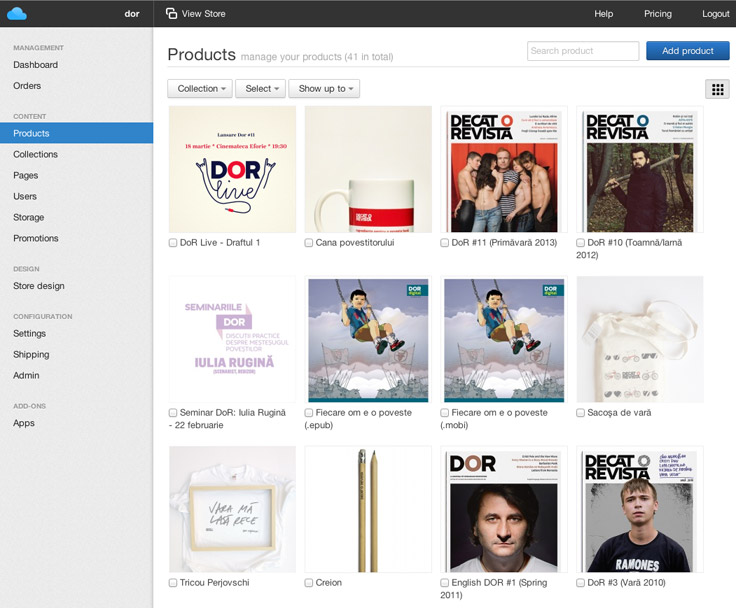Select checkbox for DoR #11 (Primăvară 2013)

445,243
